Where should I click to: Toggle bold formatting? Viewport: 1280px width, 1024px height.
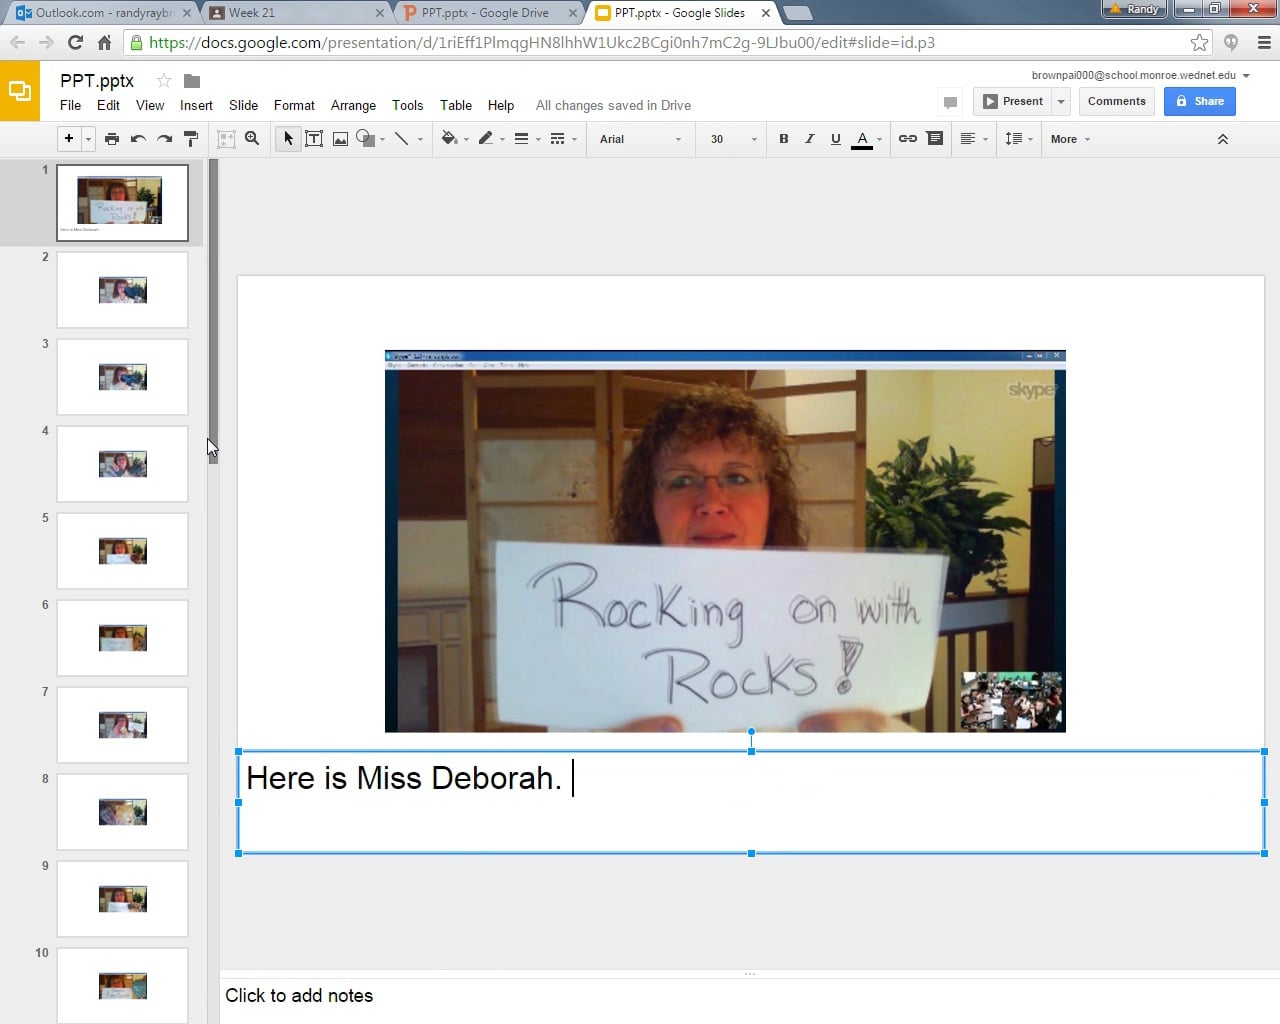click(784, 139)
